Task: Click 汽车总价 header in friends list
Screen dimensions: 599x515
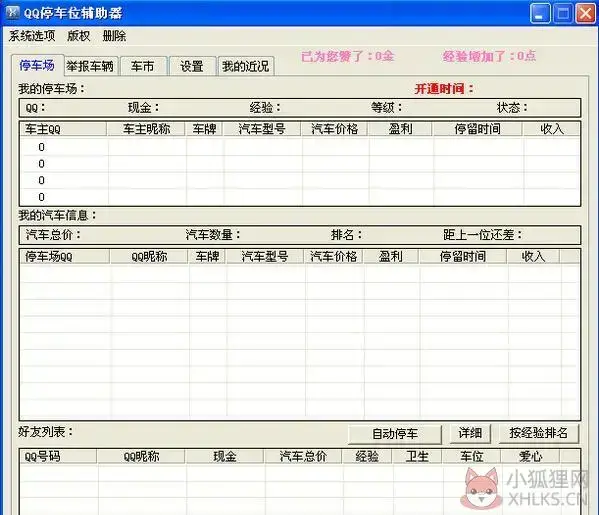Action: [303, 457]
